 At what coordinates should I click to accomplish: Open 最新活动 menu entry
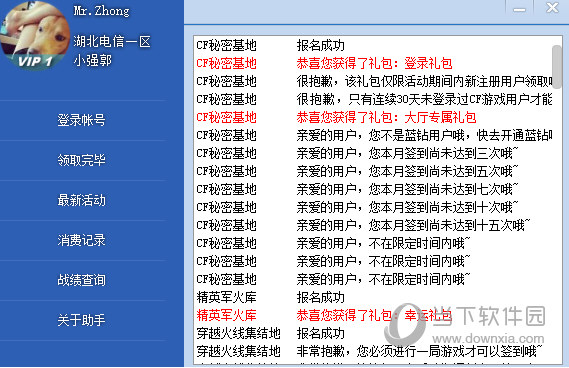pos(81,200)
